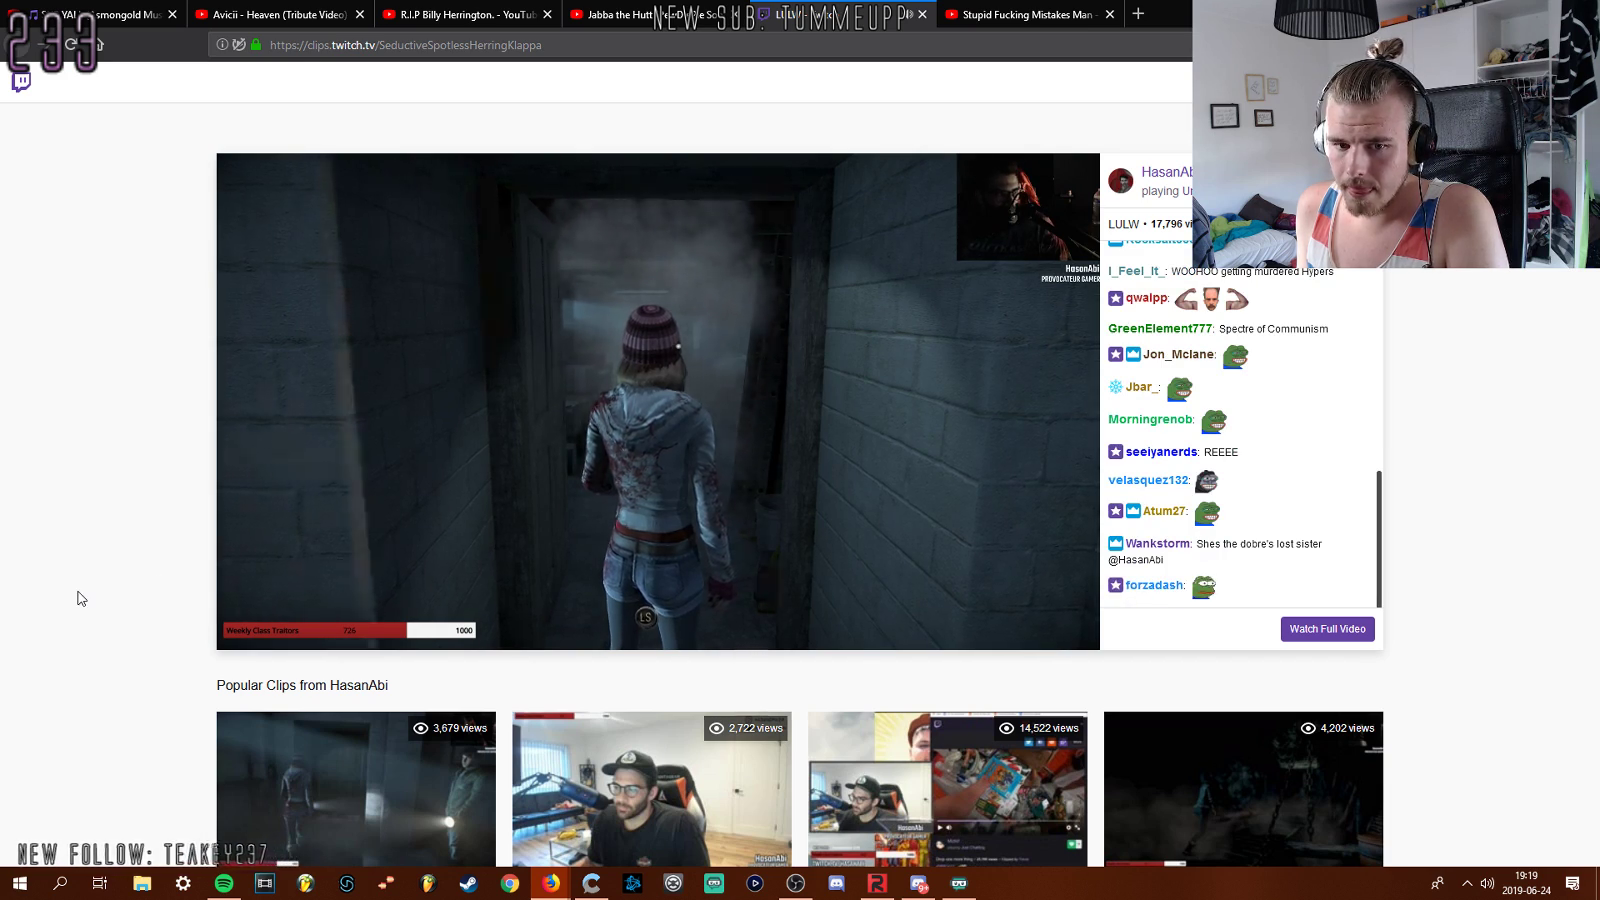The width and height of the screenshot is (1600, 900).
Task: Open Battle.net from the taskbar
Action: pyautogui.click(x=632, y=883)
